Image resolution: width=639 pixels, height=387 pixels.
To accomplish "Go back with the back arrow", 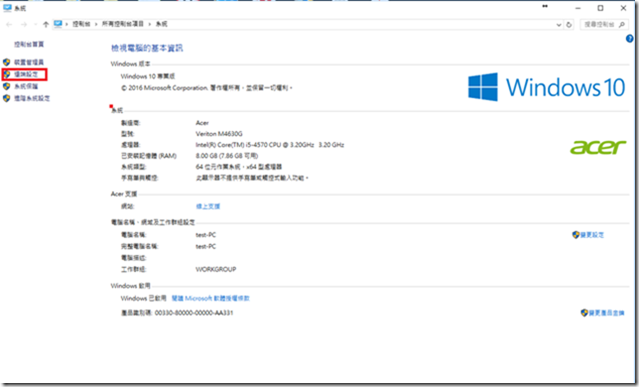I will tap(9, 24).
